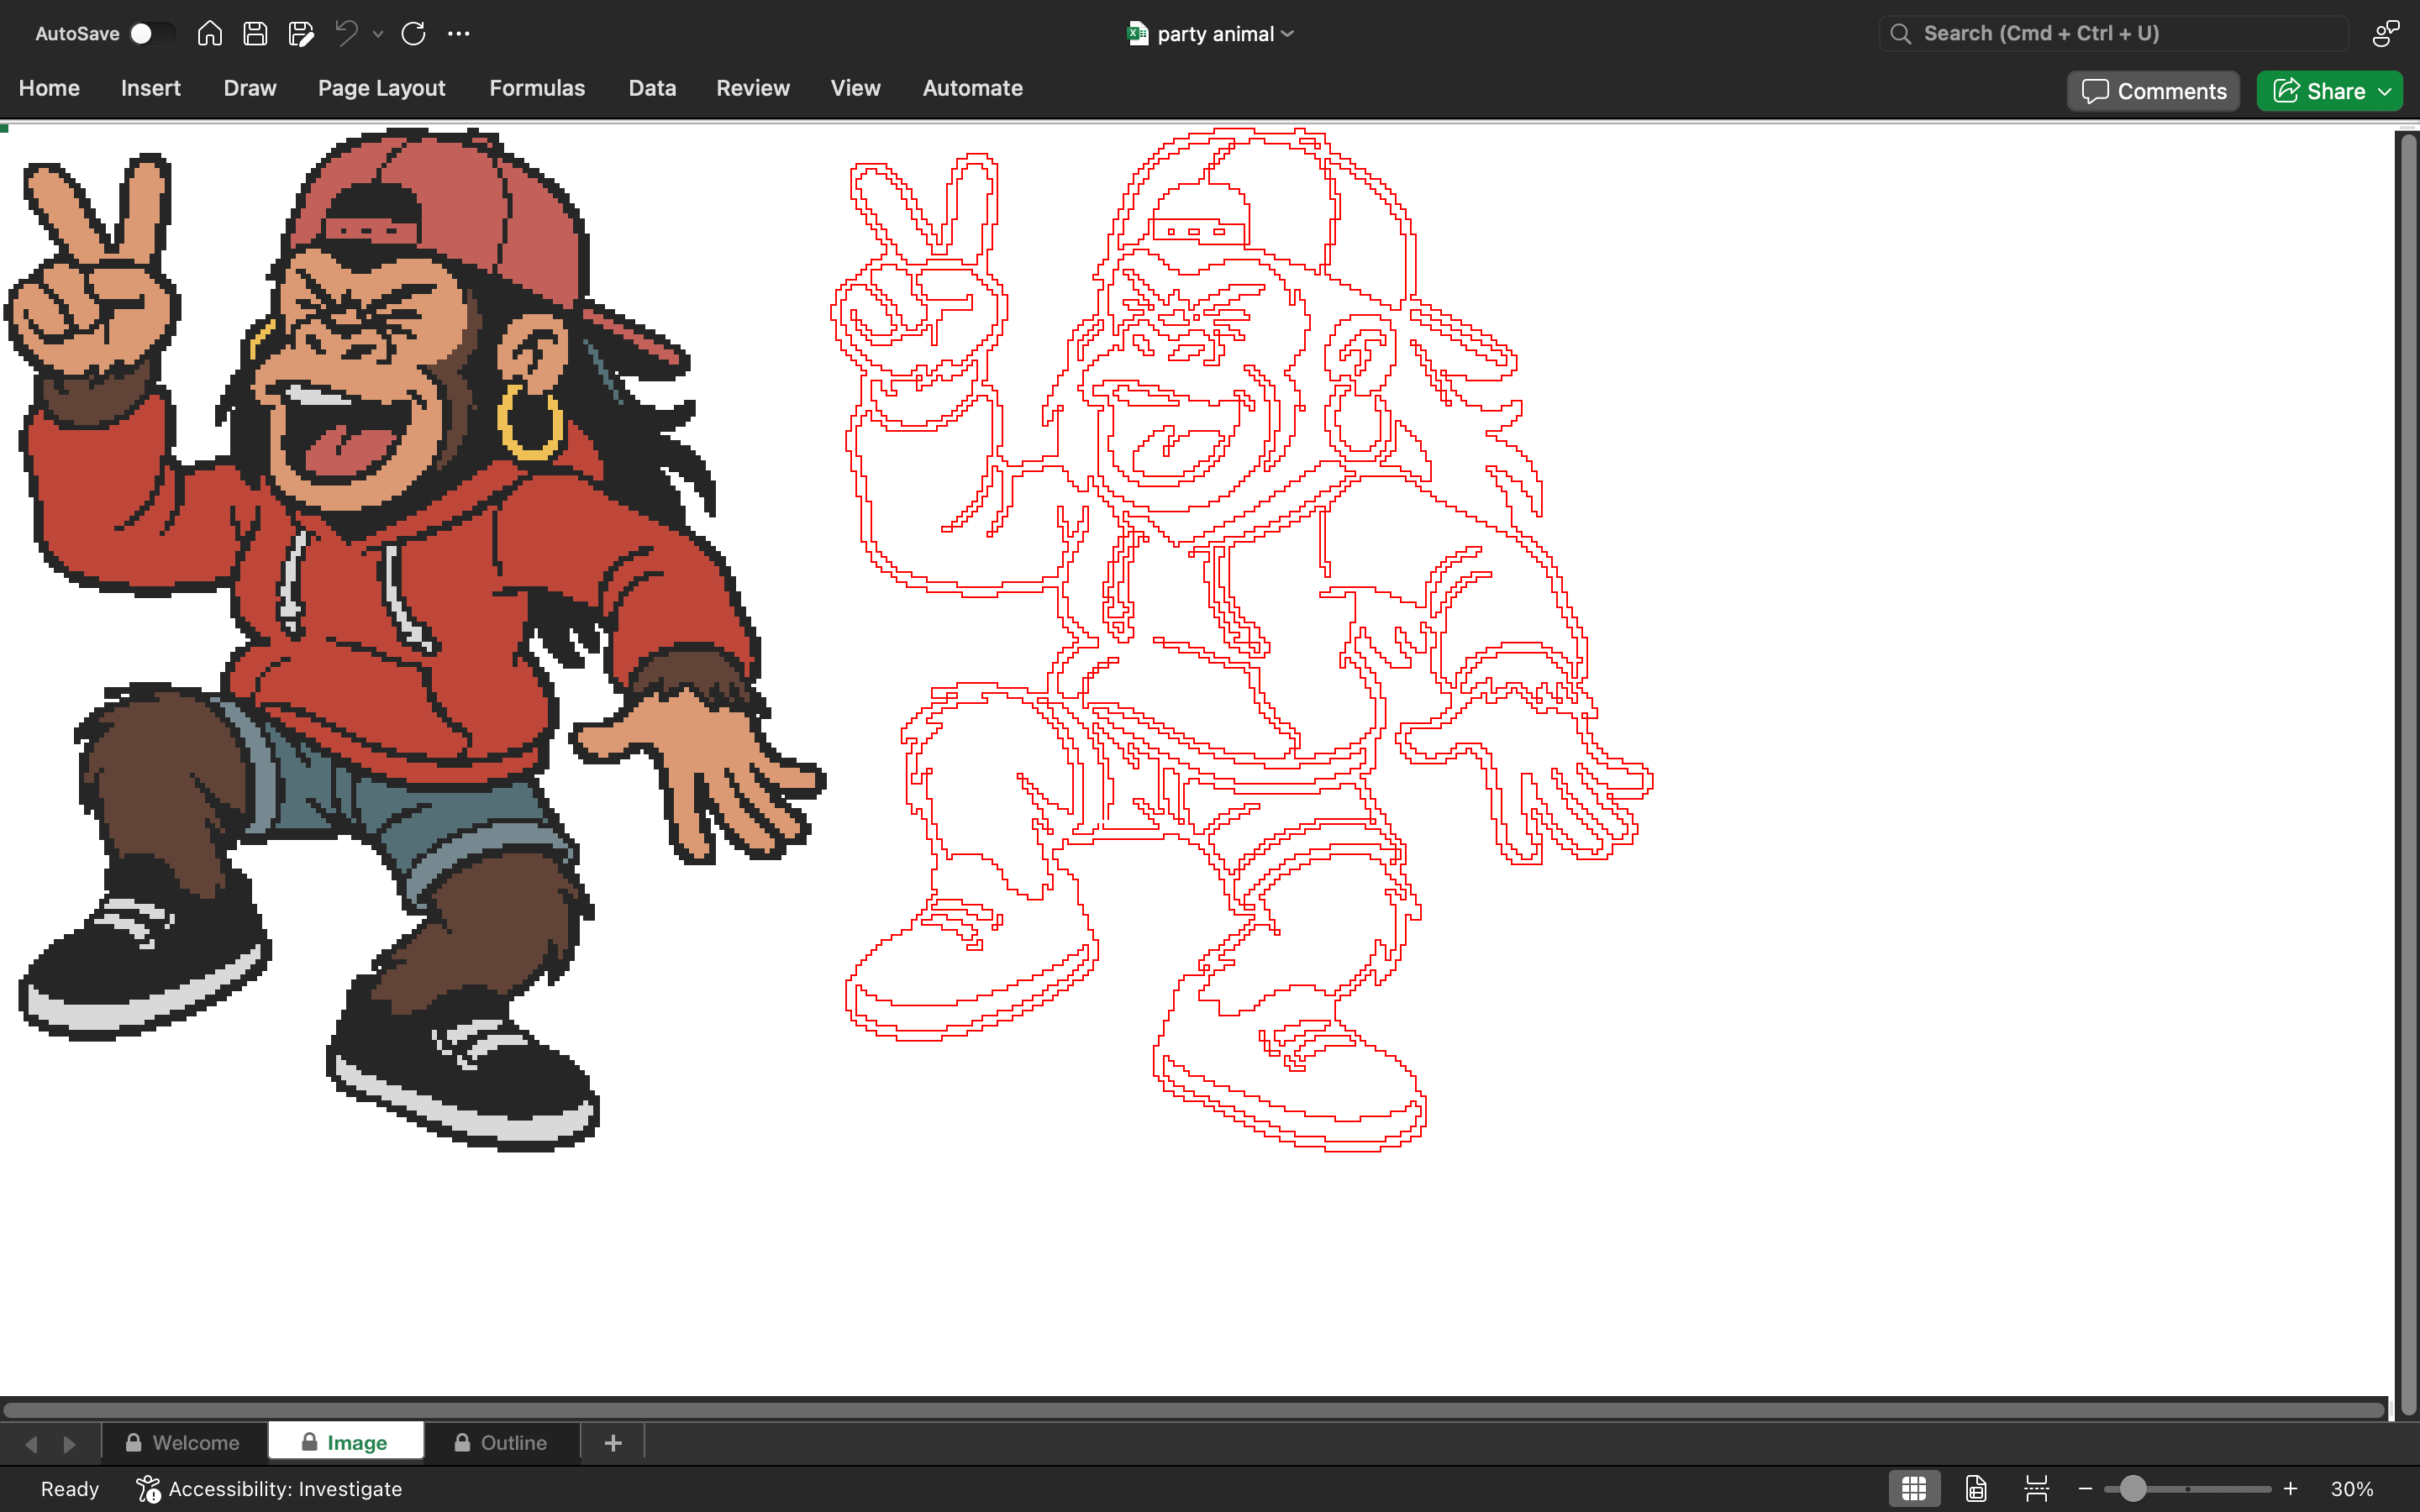Open the Undo history dropdown arrow
The image size is (2420, 1512).
coord(378,34)
